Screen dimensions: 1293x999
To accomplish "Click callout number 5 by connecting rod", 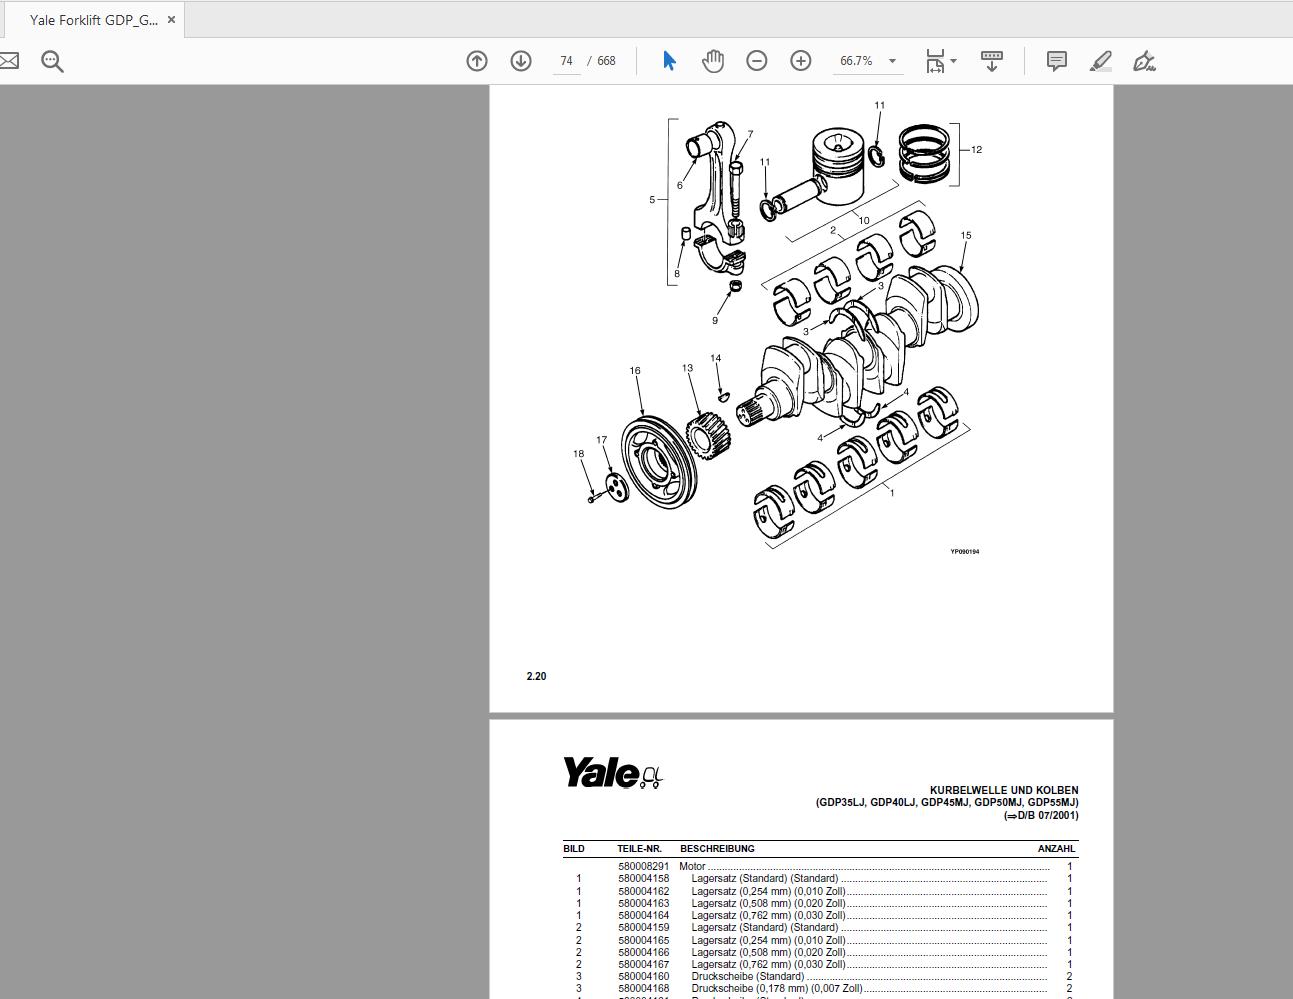I will pos(652,200).
